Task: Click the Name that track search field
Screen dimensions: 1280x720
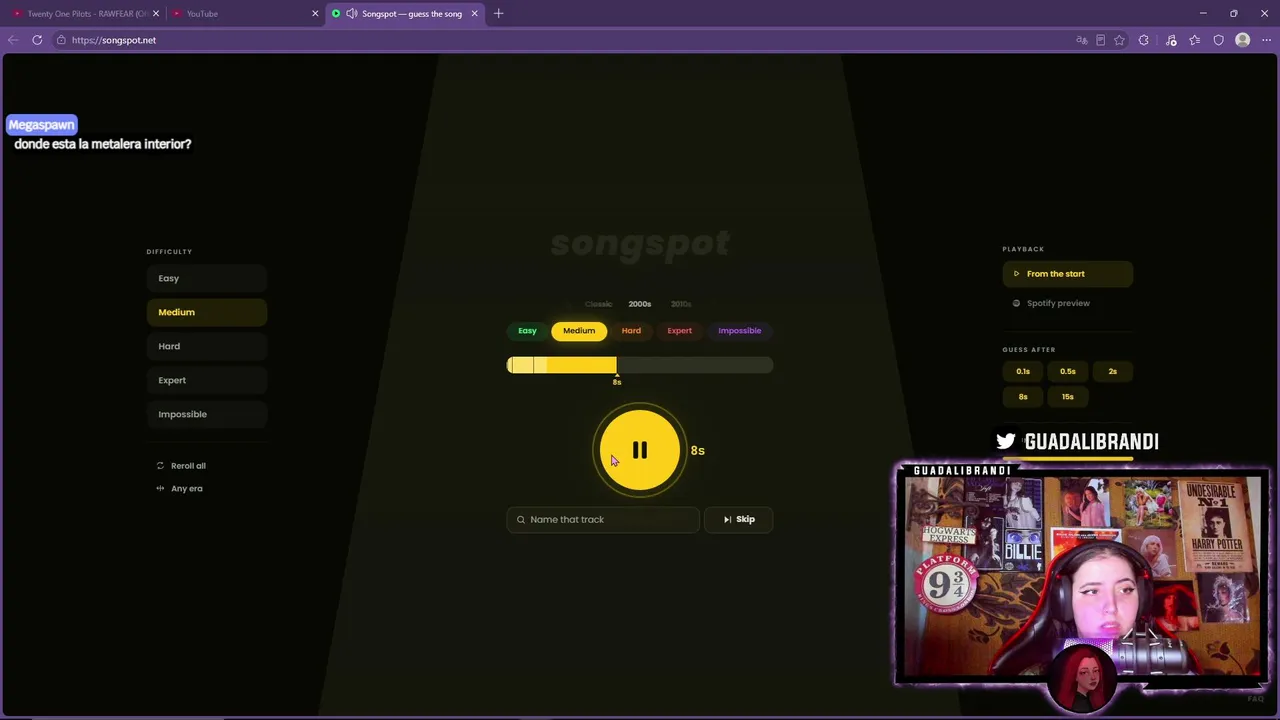Action: [x=603, y=519]
